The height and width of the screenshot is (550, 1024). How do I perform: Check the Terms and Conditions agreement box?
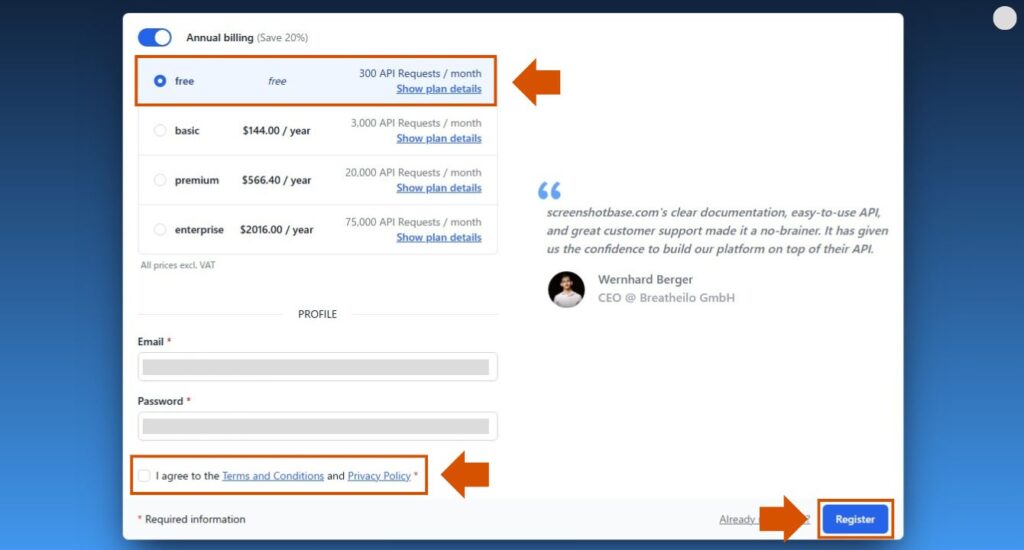pos(146,476)
